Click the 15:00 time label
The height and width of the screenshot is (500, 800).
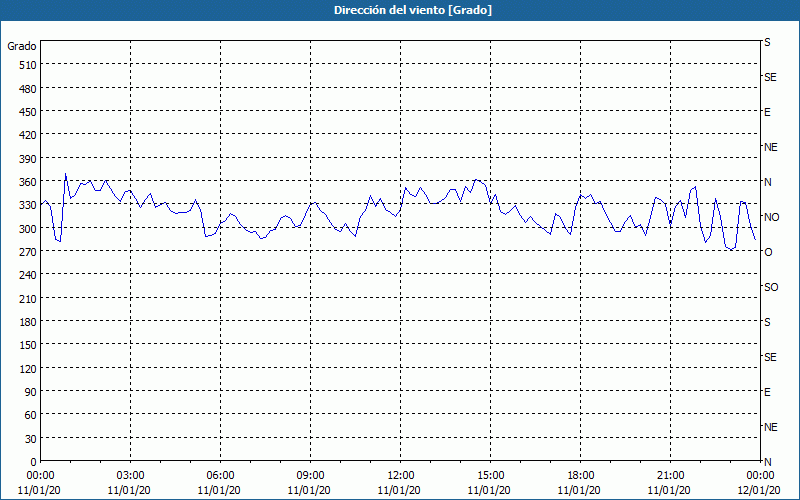pos(490,476)
